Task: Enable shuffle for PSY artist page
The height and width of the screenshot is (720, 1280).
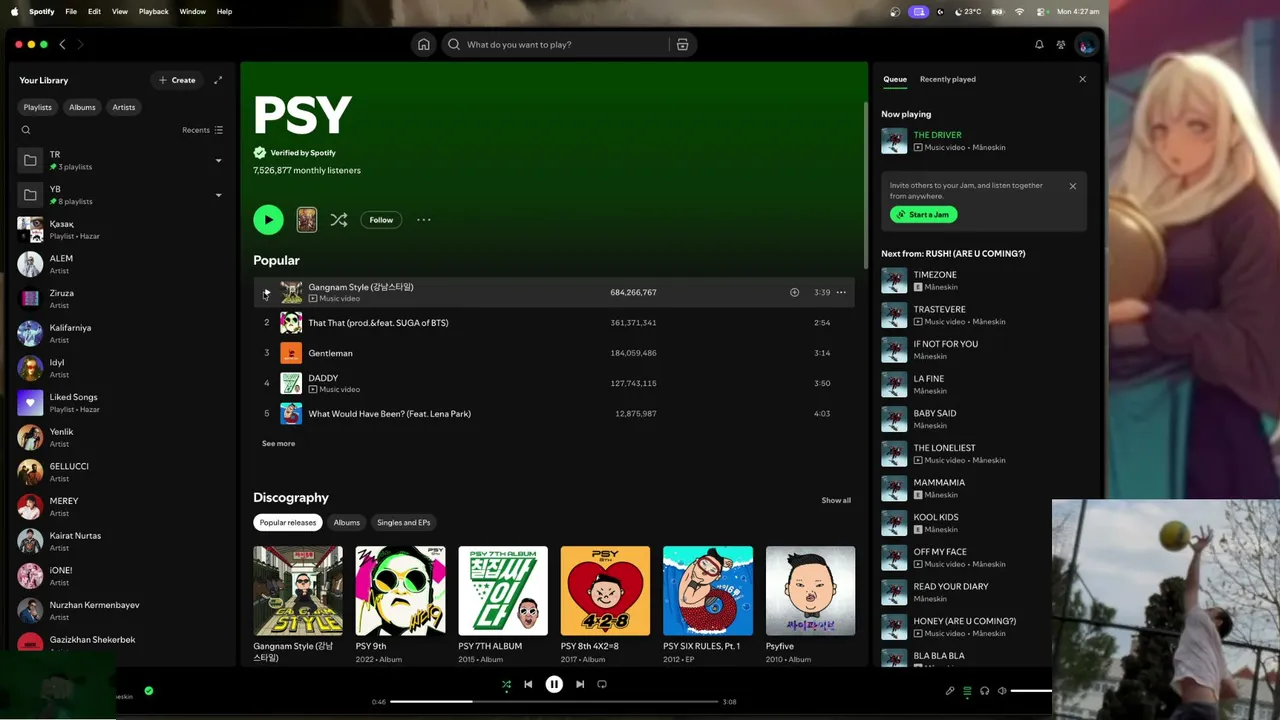Action: (x=339, y=220)
